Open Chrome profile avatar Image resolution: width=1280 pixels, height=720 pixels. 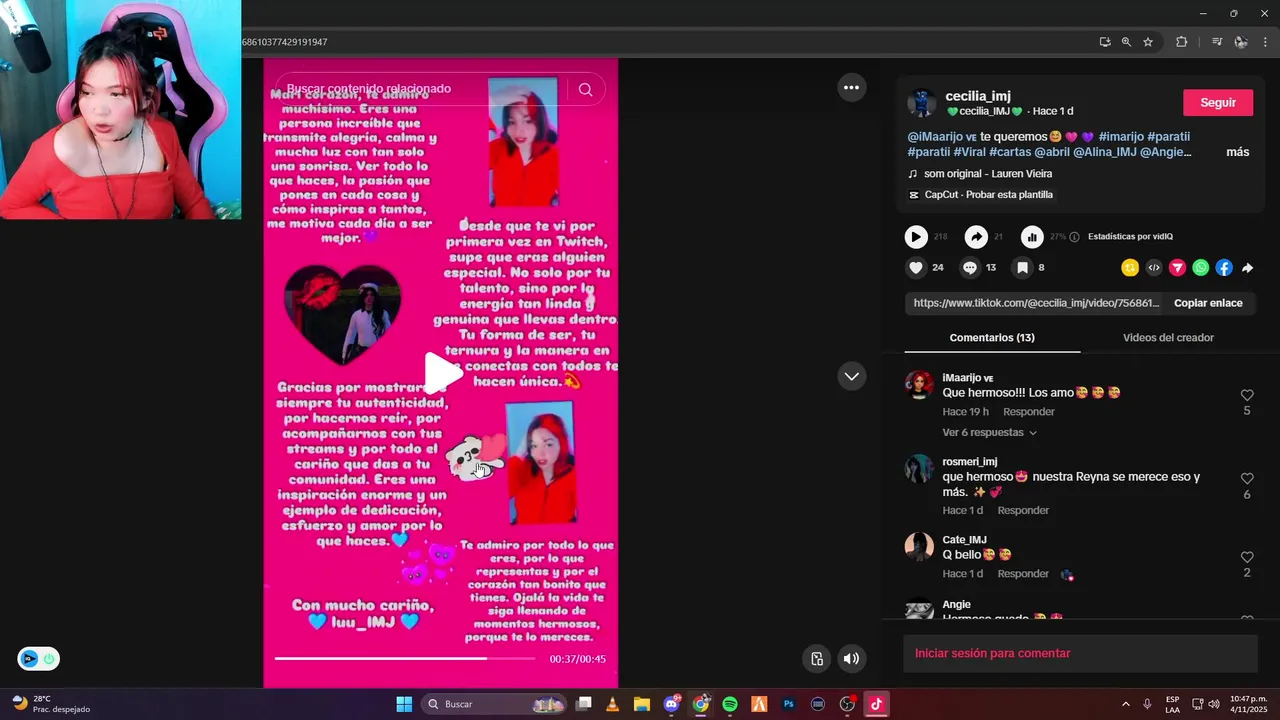click(1241, 42)
